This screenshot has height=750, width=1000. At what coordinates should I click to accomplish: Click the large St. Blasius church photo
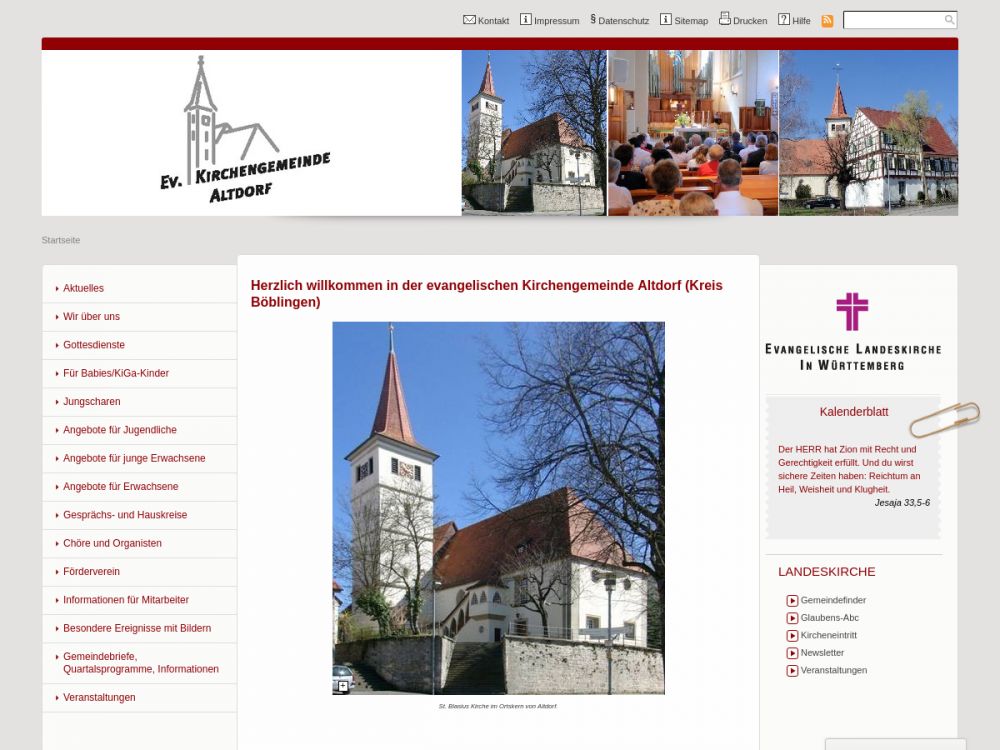pyautogui.click(x=498, y=508)
